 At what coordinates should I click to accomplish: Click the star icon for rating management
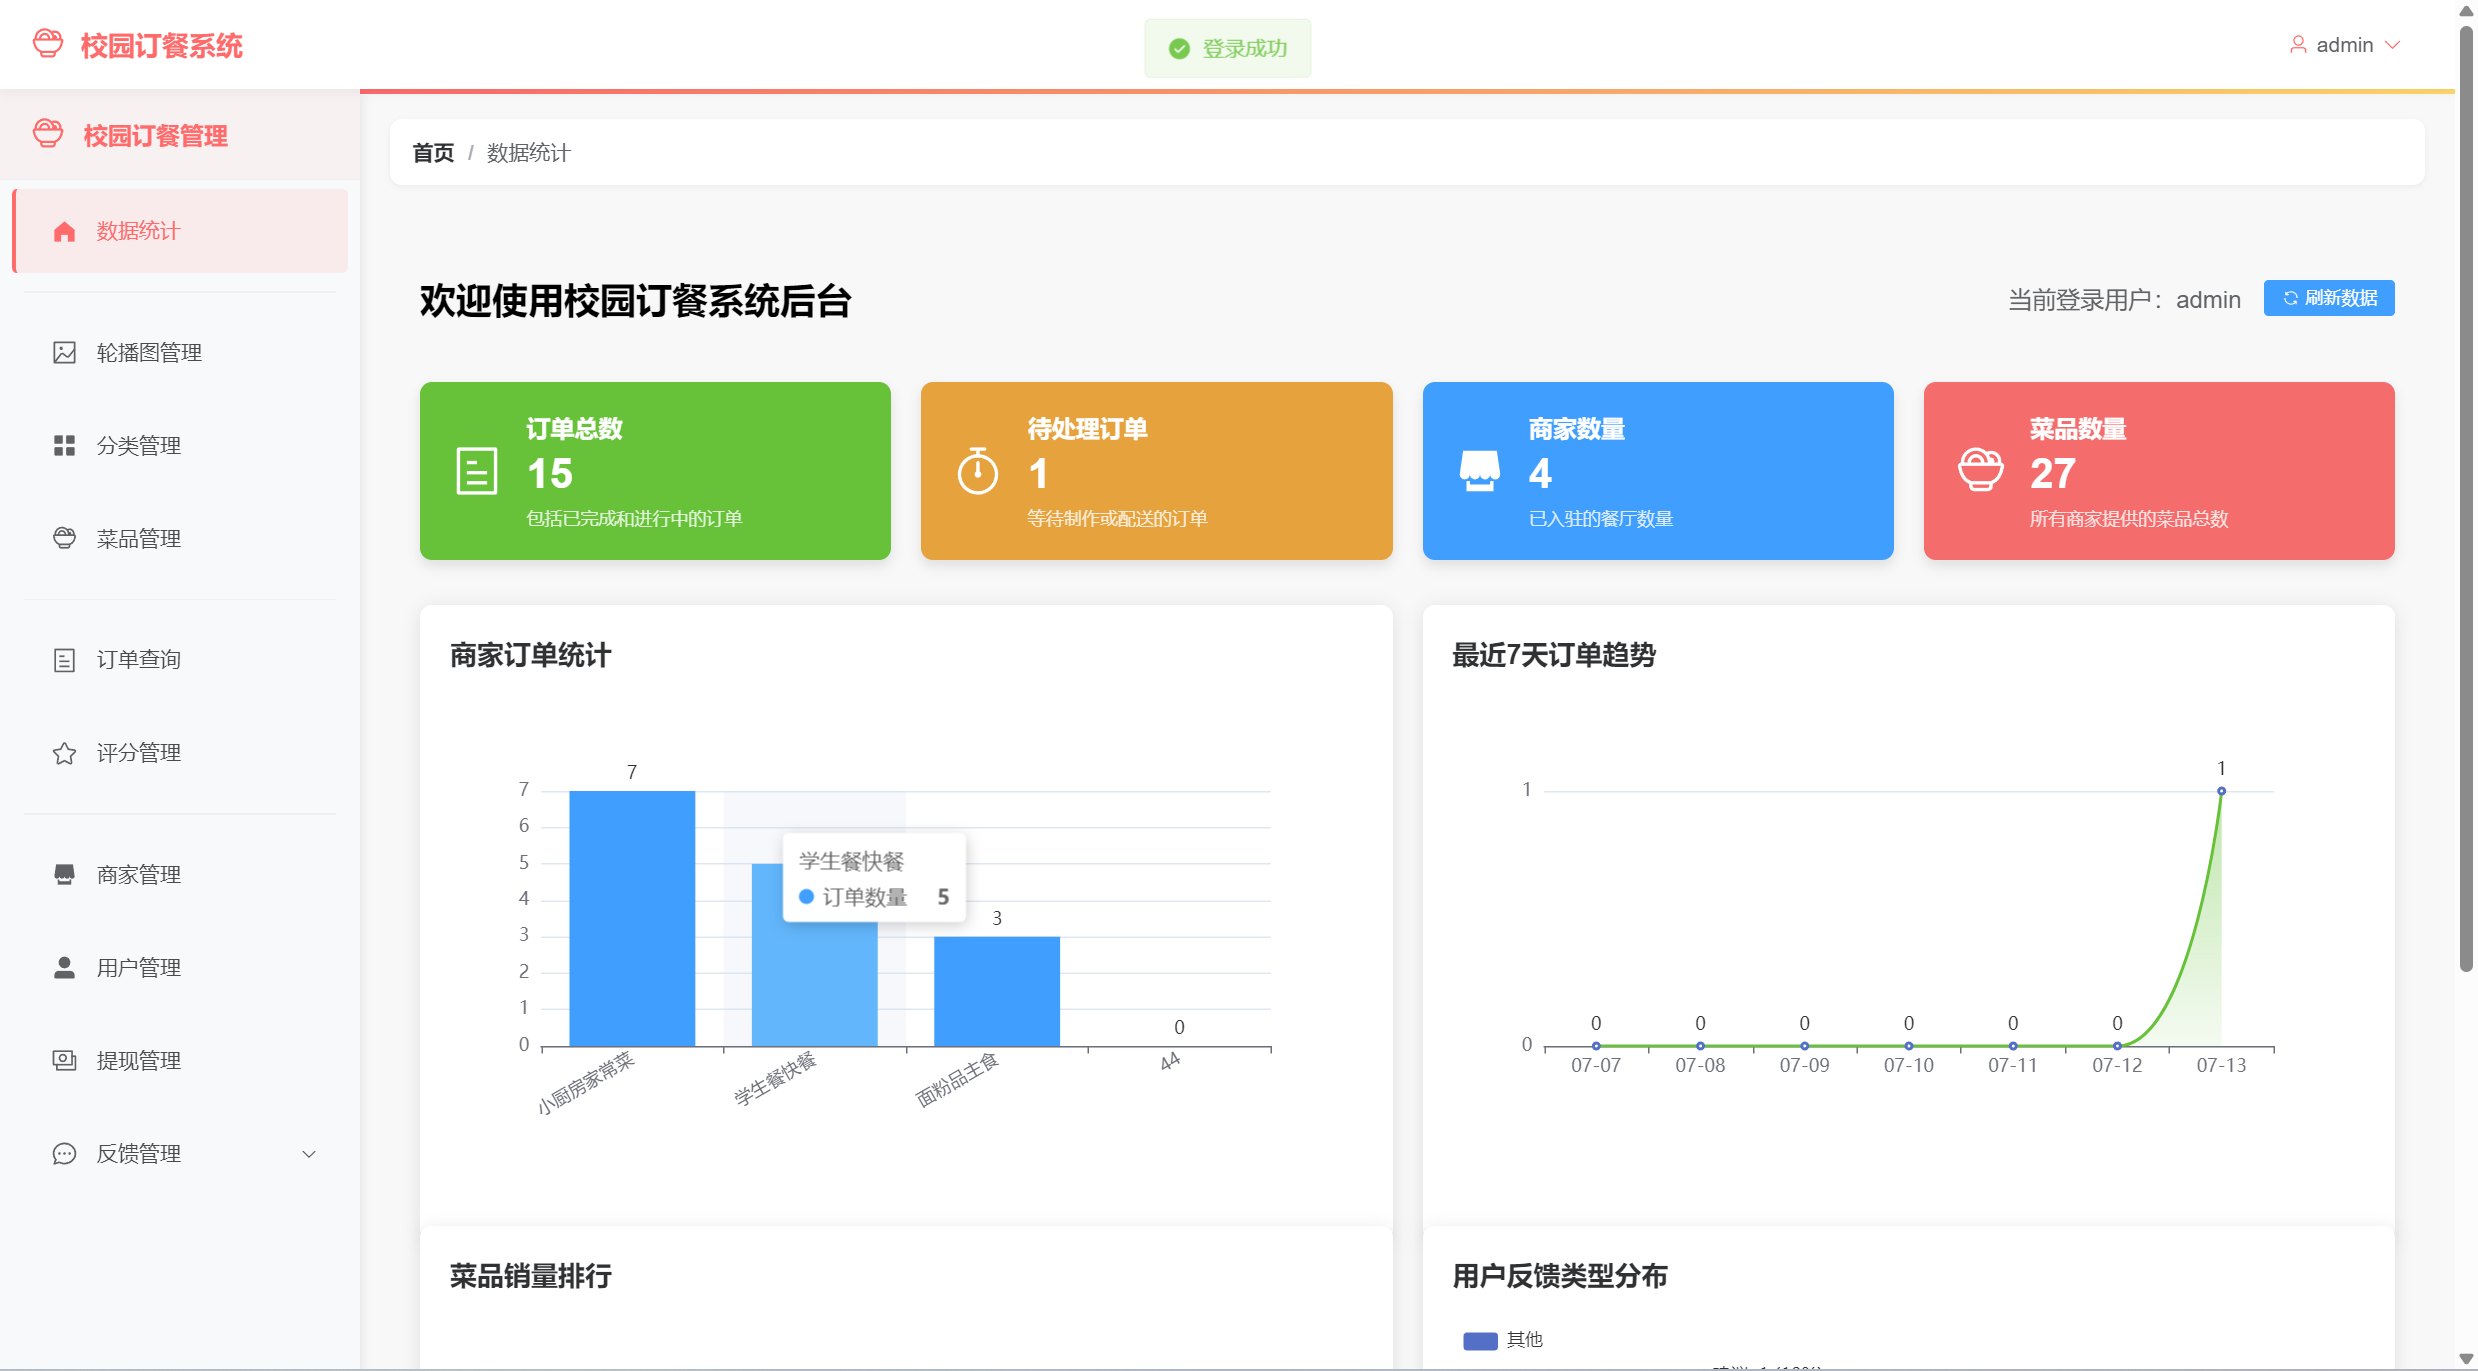(64, 753)
